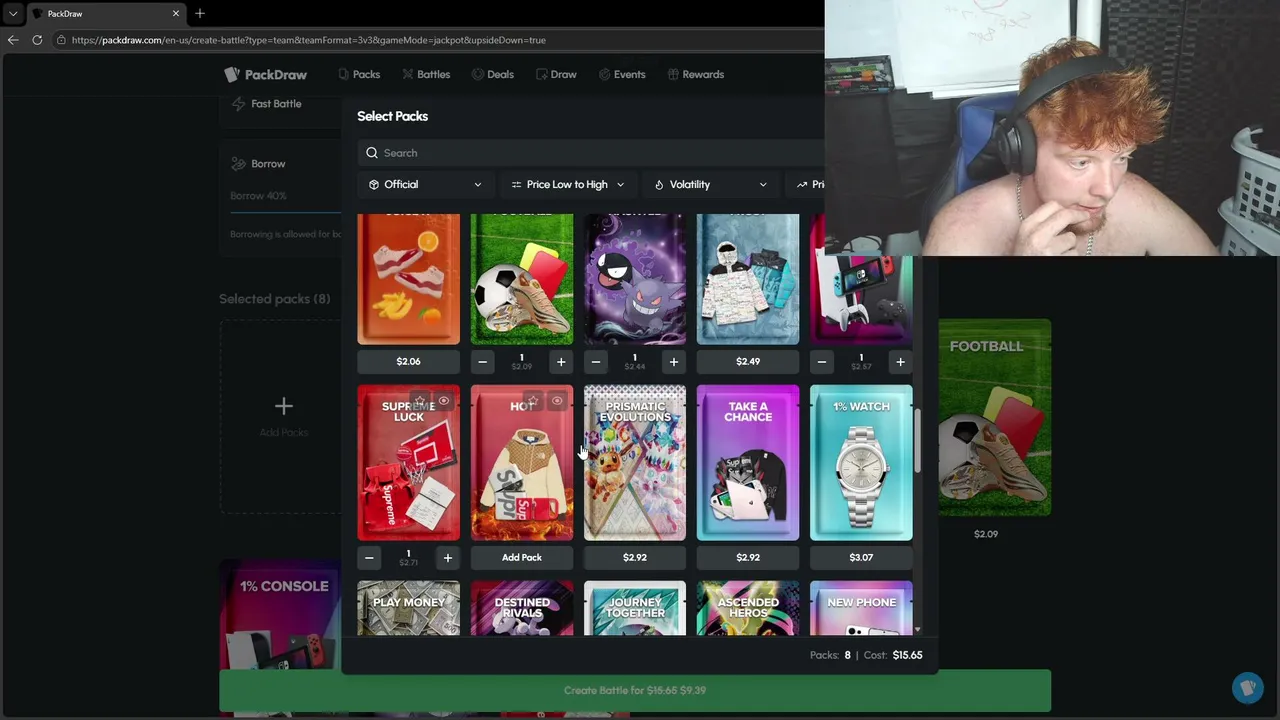
Task: Preview the Supreme Luck pack with the eye
Action: tap(444, 401)
